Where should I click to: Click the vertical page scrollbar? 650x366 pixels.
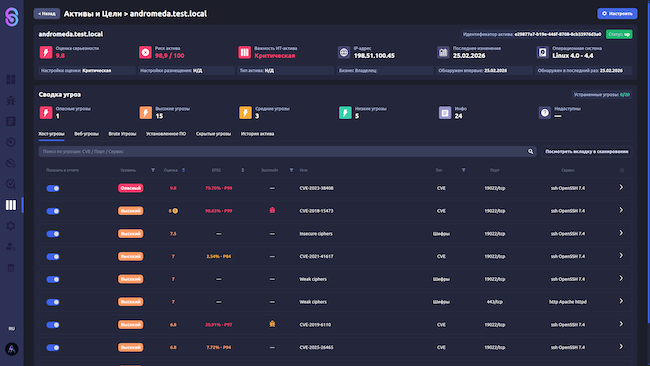coord(648,162)
